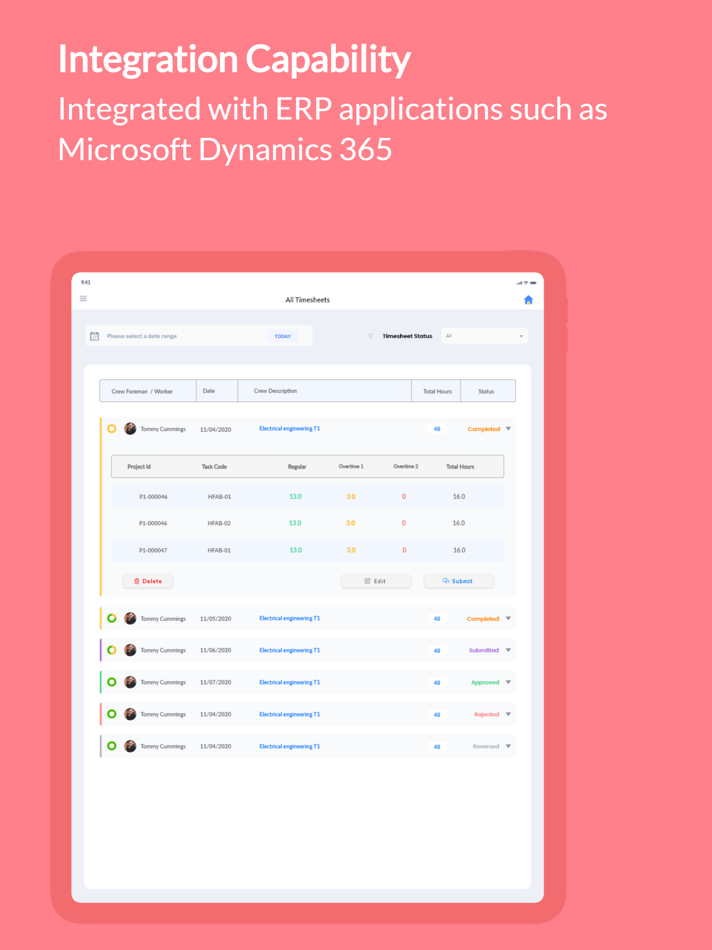Click 'HFAB-02' task code cell

[219, 523]
